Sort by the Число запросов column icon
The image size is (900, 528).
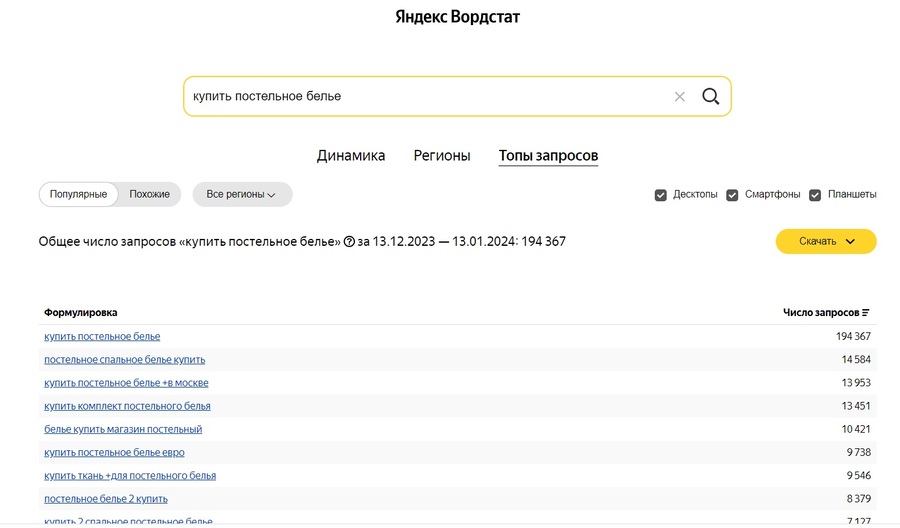(x=866, y=313)
